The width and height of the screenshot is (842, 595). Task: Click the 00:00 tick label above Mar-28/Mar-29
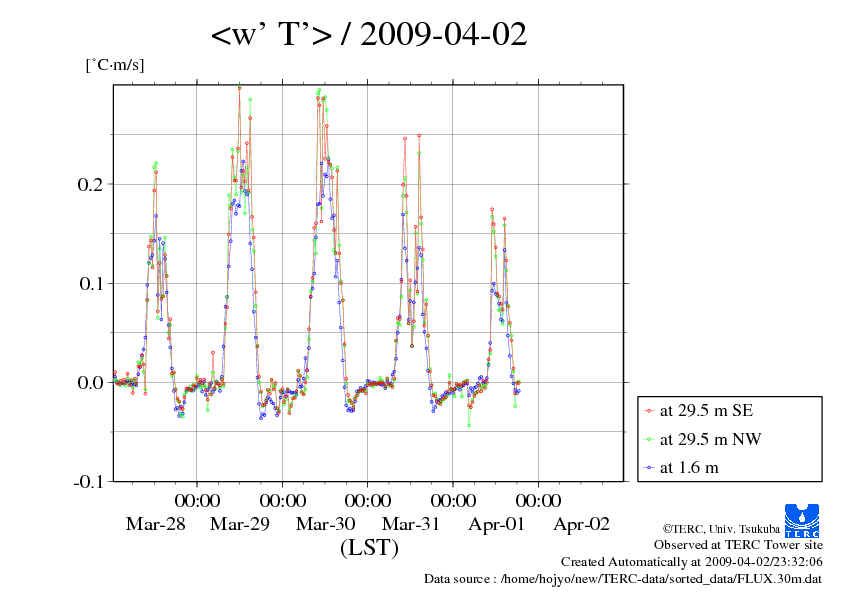[x=197, y=500]
